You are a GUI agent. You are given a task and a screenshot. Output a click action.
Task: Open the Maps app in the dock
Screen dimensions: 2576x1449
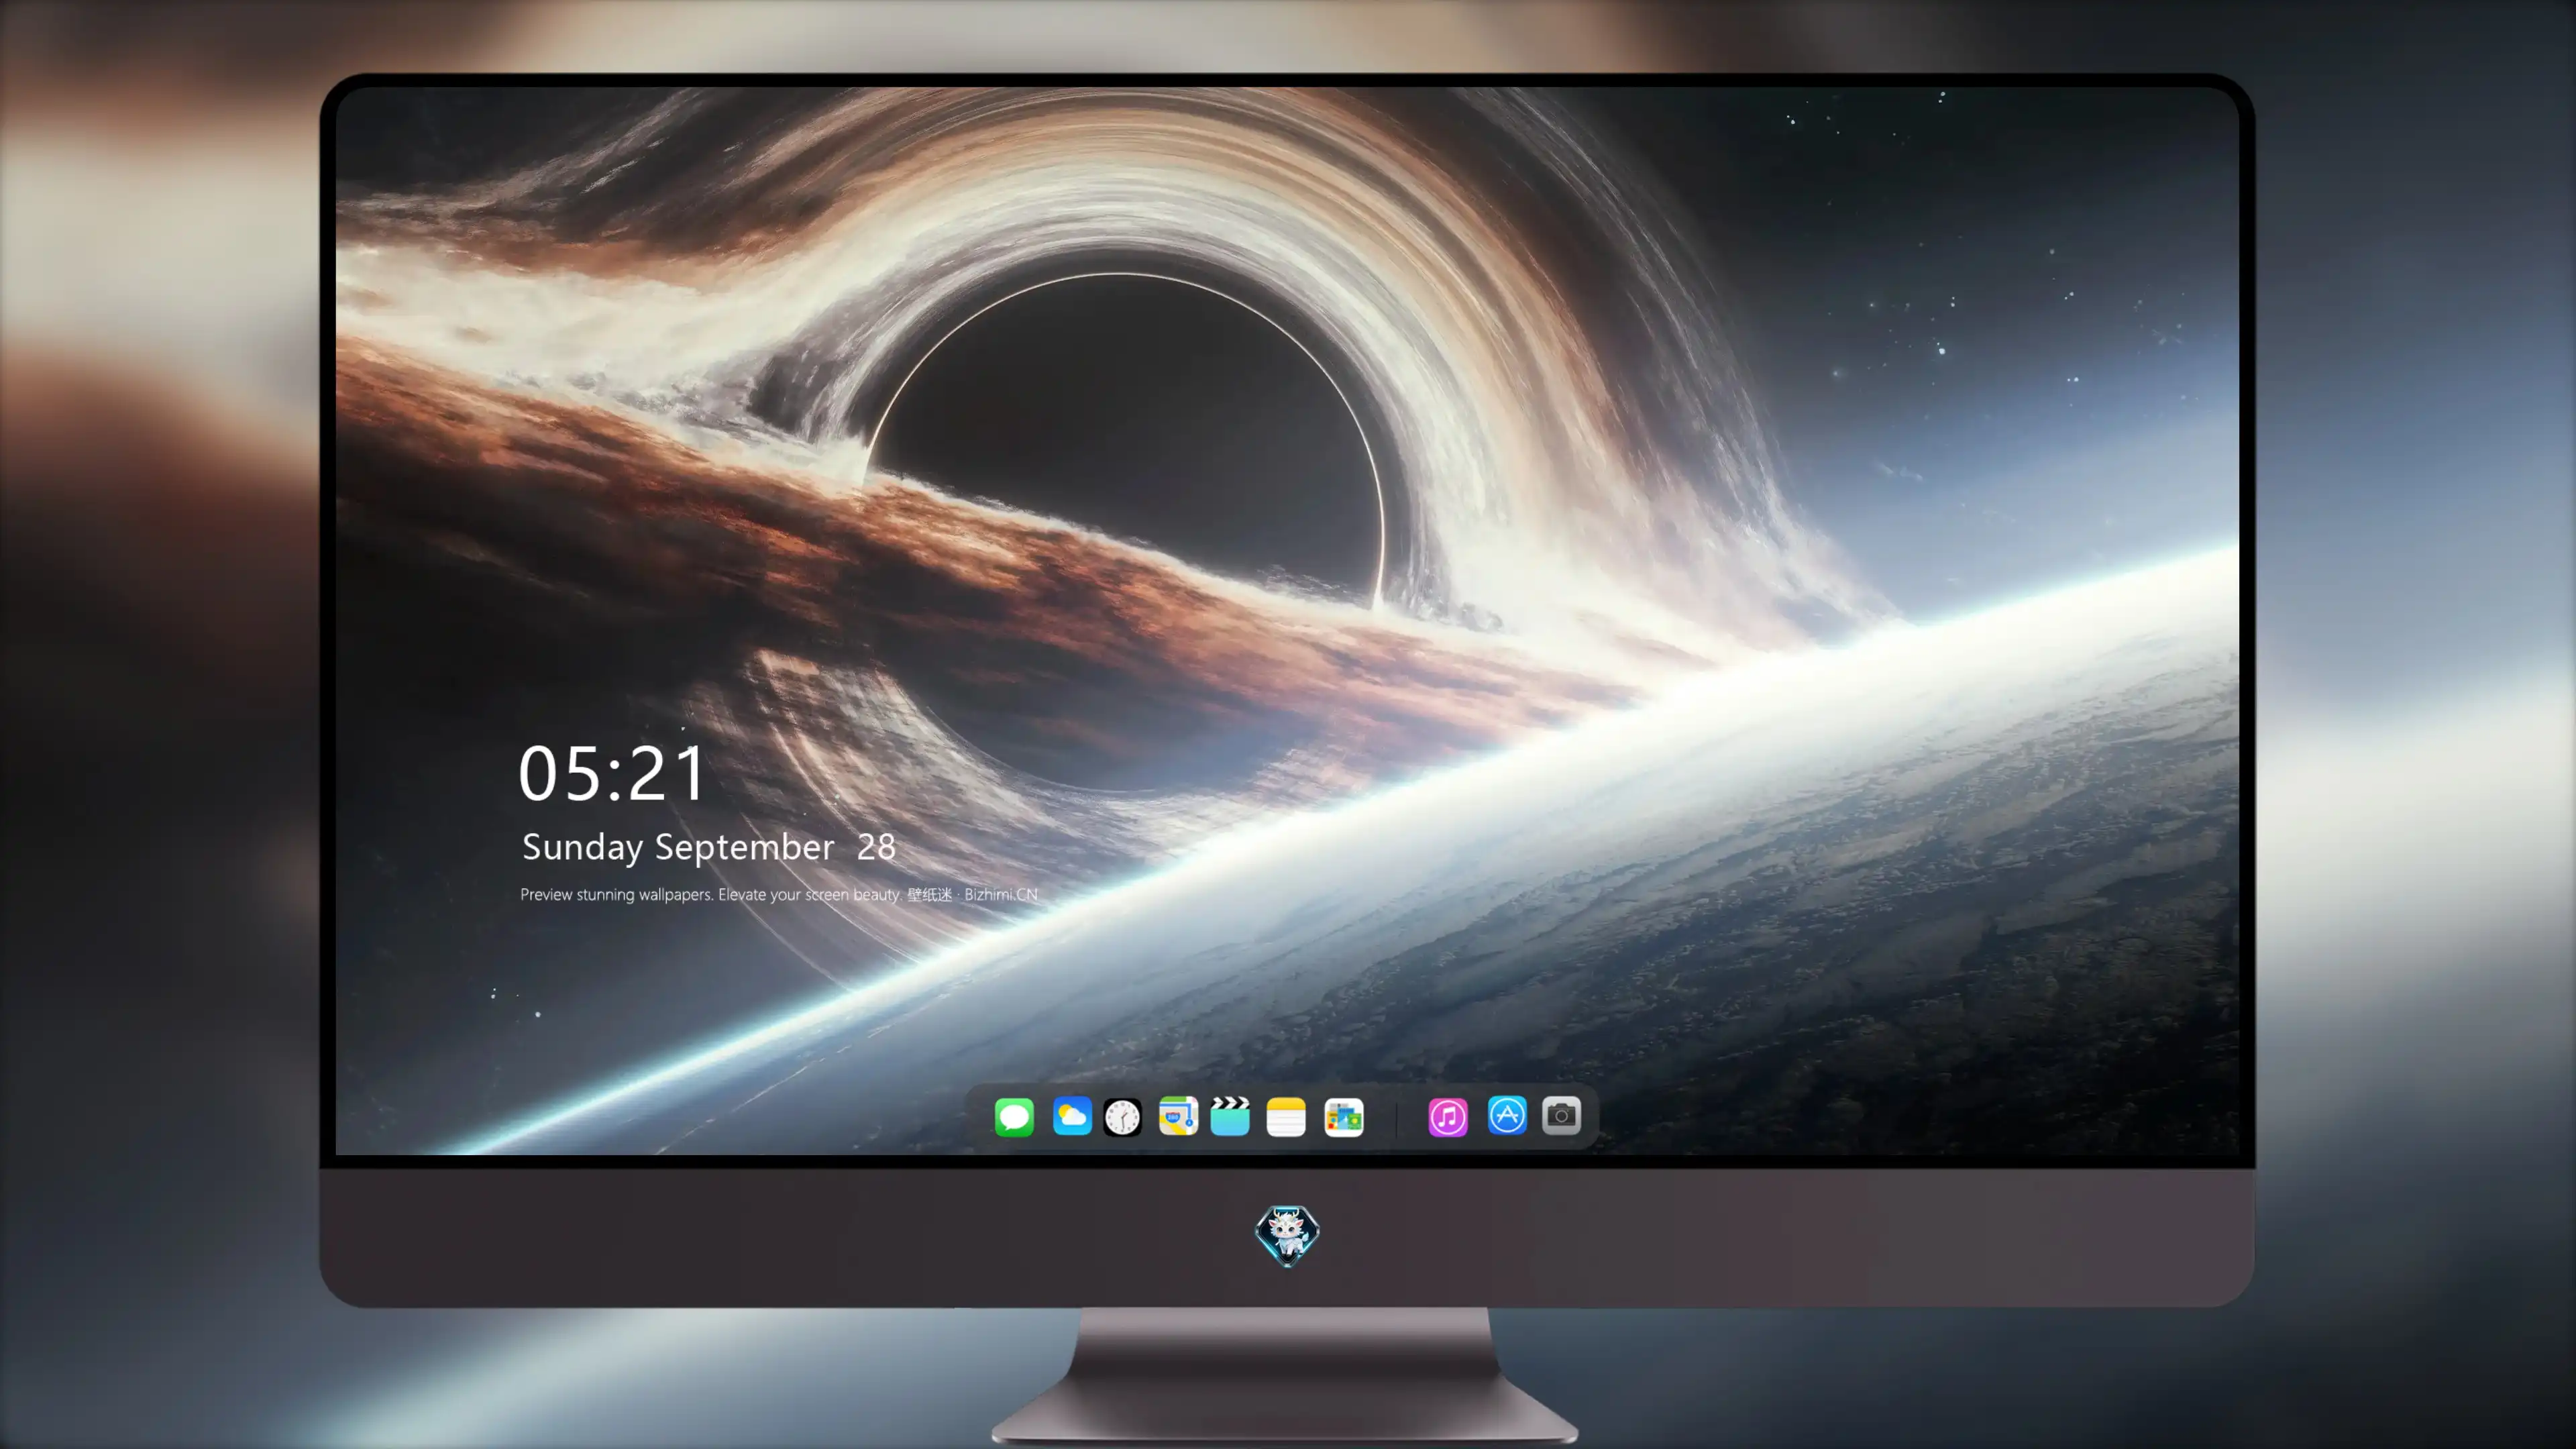point(1178,1116)
